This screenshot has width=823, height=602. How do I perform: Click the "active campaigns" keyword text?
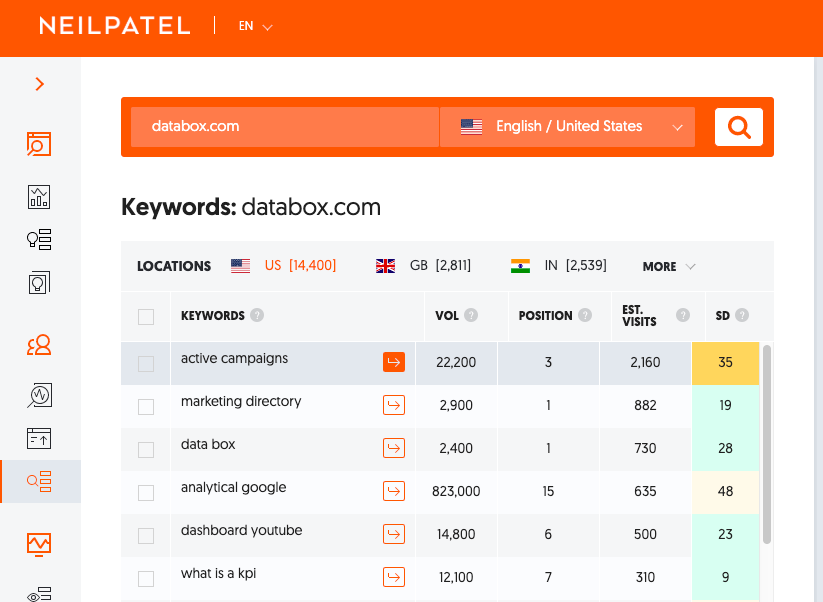[234, 358]
